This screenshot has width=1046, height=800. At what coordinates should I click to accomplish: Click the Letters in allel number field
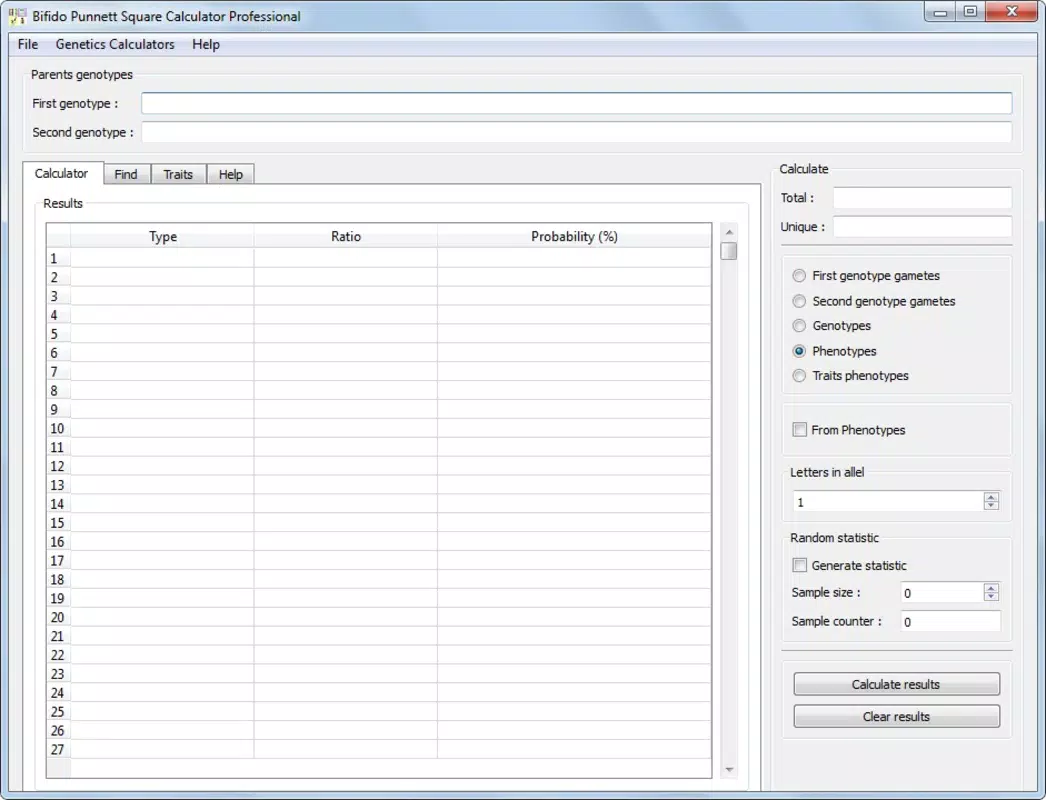pyautogui.click(x=888, y=502)
